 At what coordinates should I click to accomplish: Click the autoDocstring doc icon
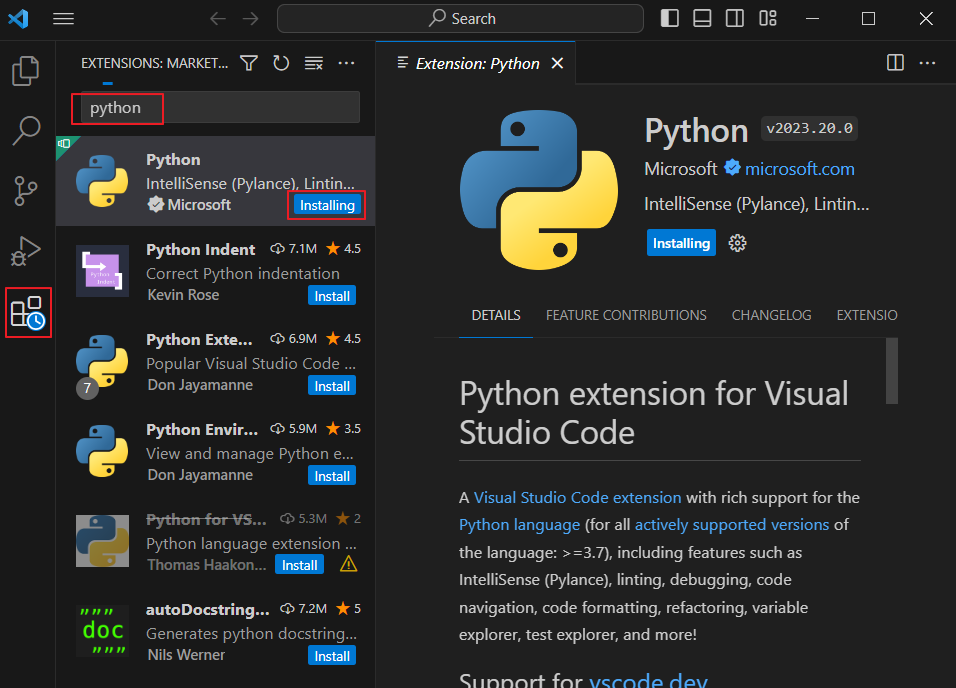click(102, 631)
